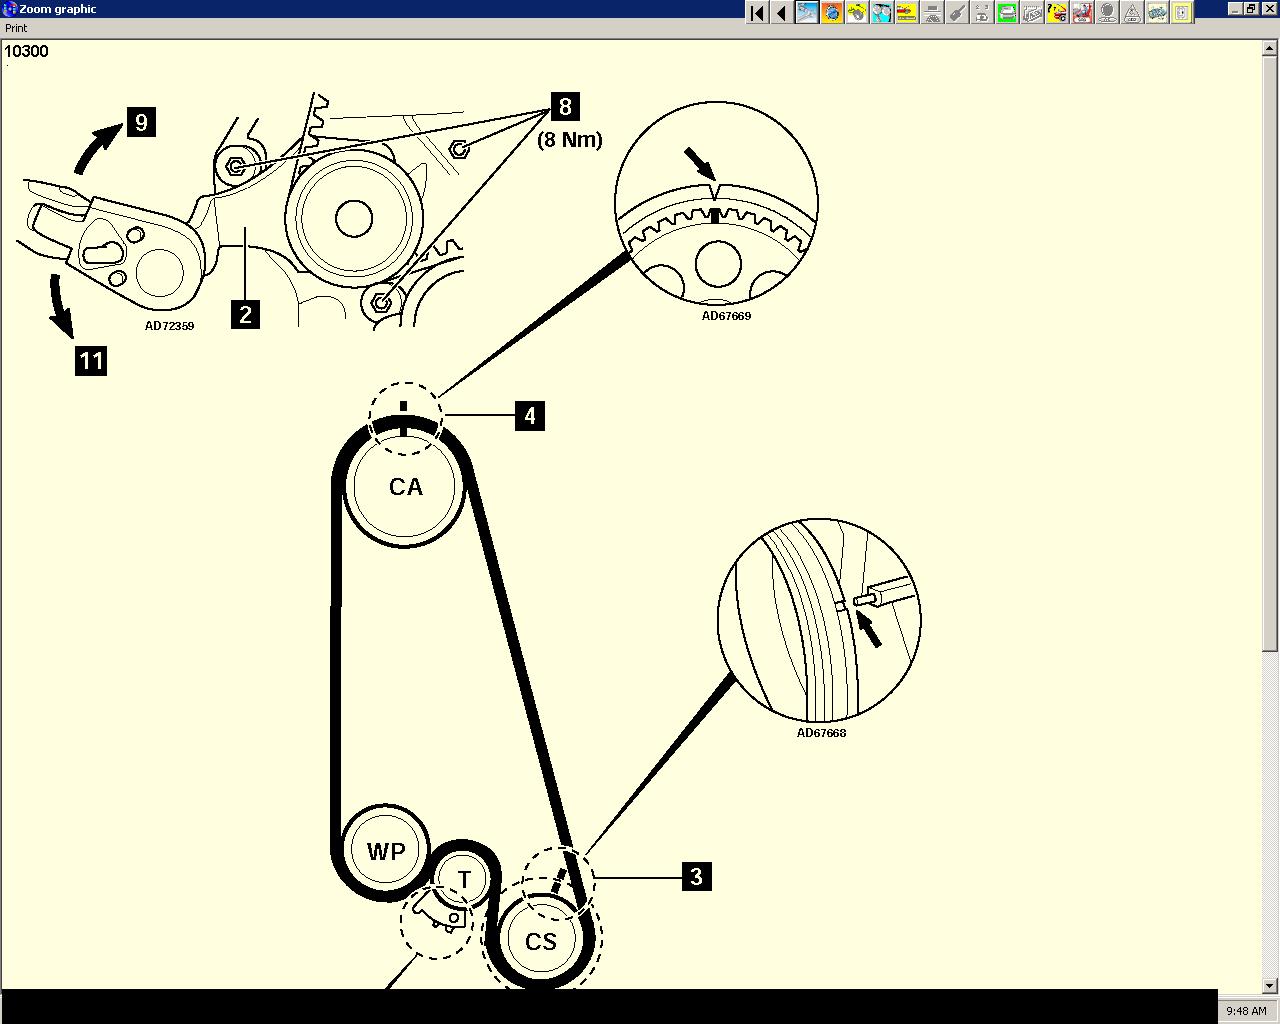Click the yellow page icon at toolbar end
This screenshot has height=1024, width=1280.
click(1182, 12)
